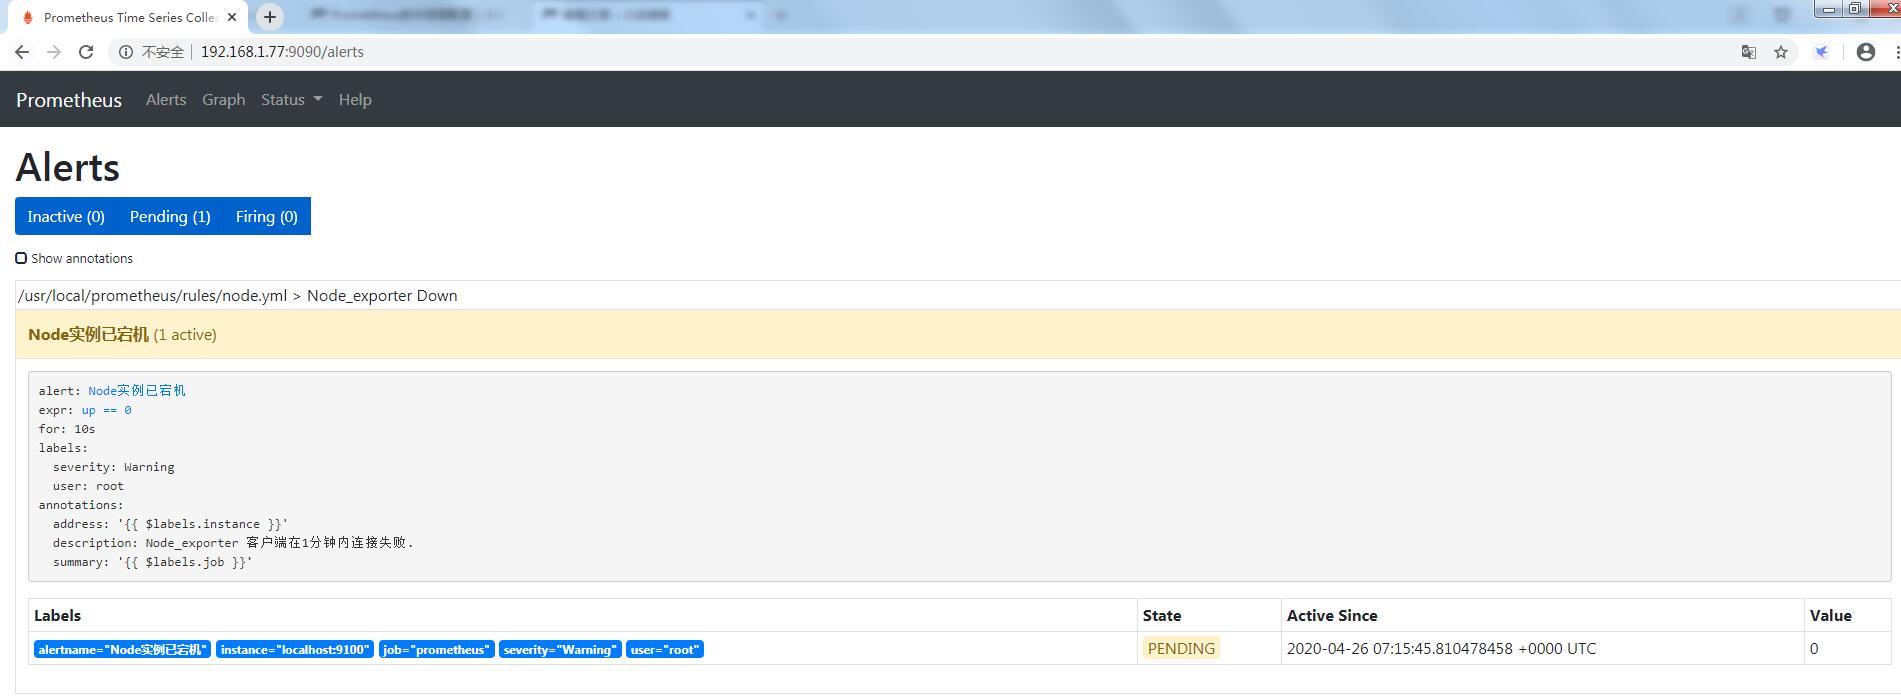The height and width of the screenshot is (696, 1901).
Task: Collapse the Node实例已宕机 alert header
Action: pyautogui.click(x=958, y=334)
